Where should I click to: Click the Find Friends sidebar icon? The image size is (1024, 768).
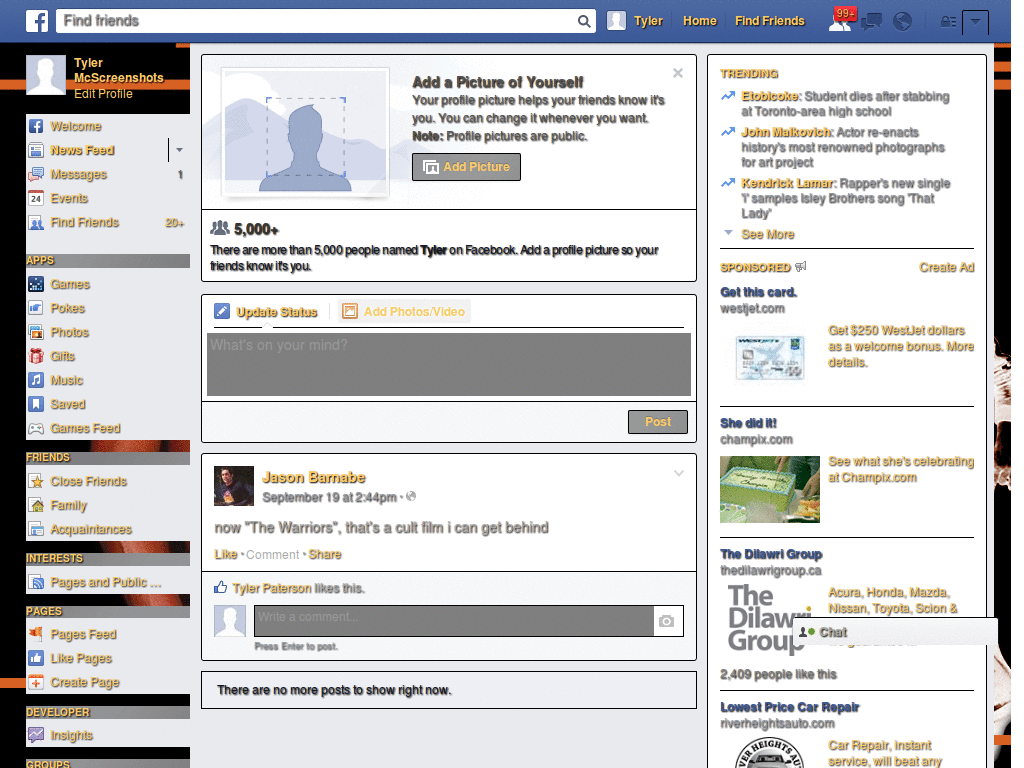[36, 223]
